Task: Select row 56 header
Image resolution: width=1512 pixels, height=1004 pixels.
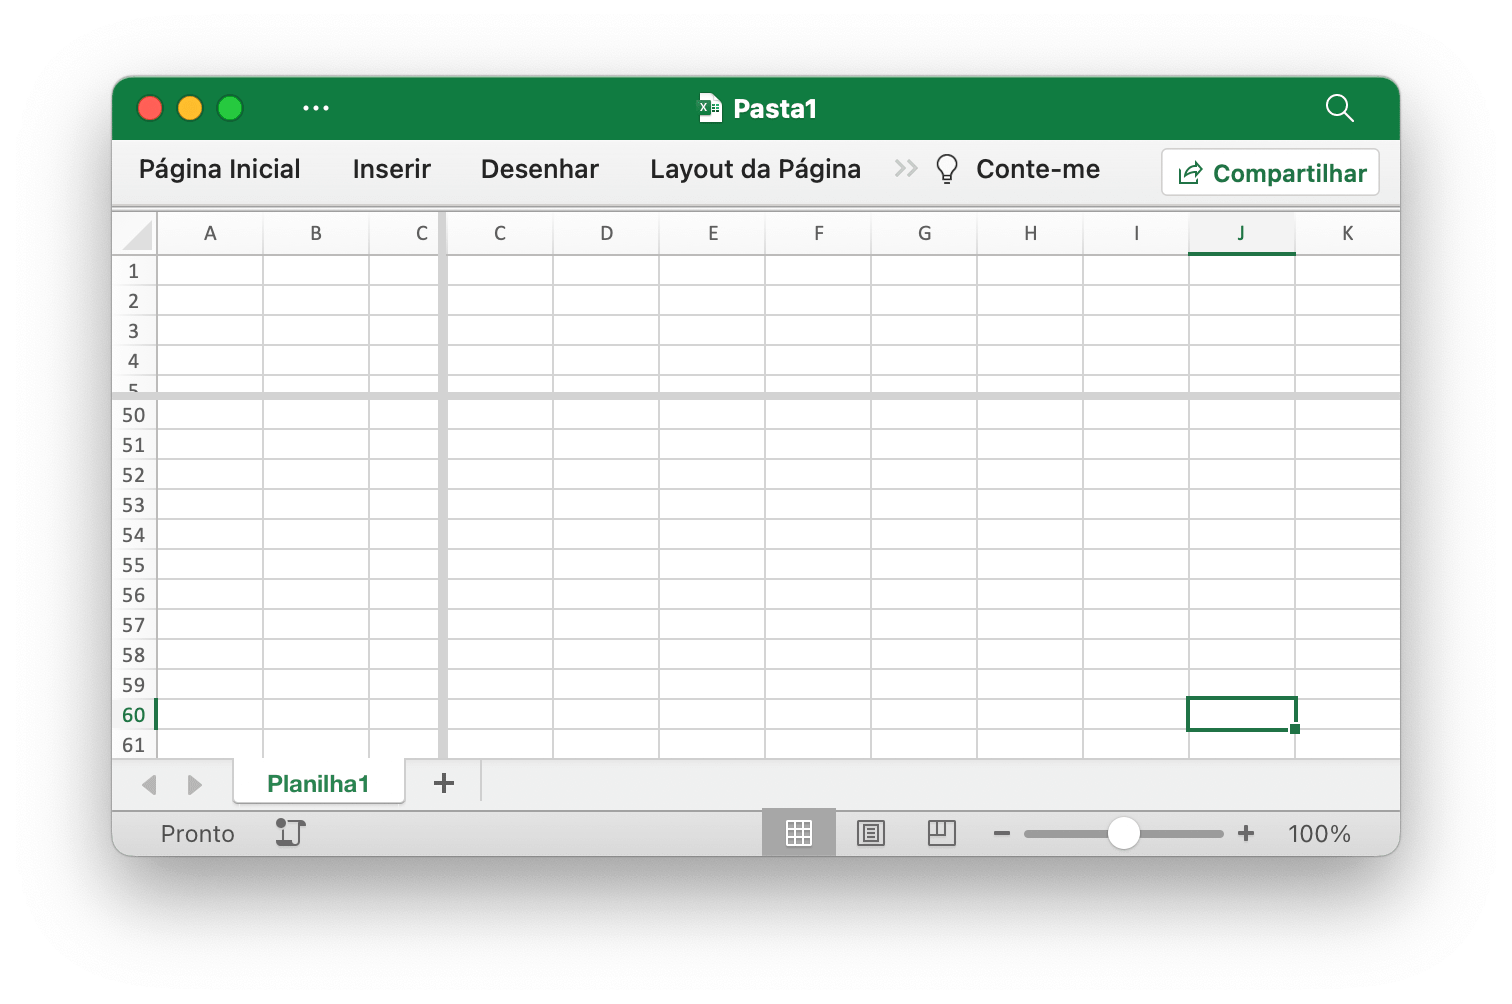Action: pos(134,595)
